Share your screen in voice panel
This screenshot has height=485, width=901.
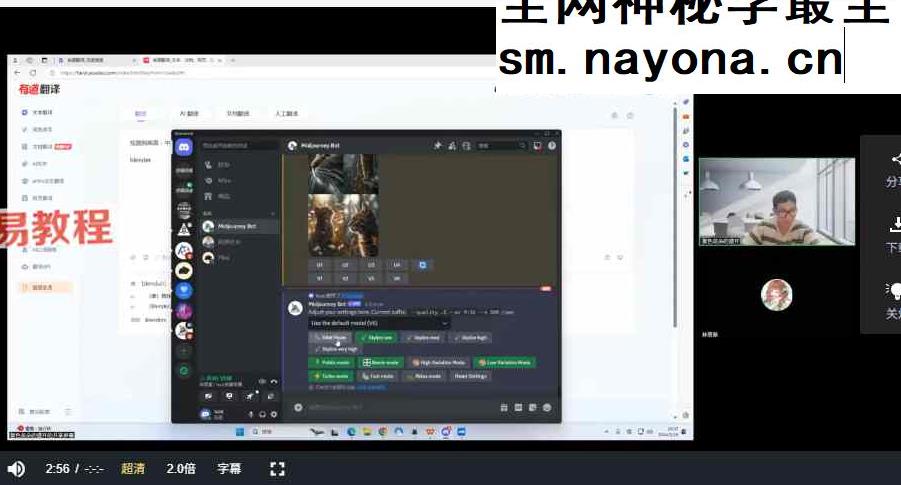(229, 396)
